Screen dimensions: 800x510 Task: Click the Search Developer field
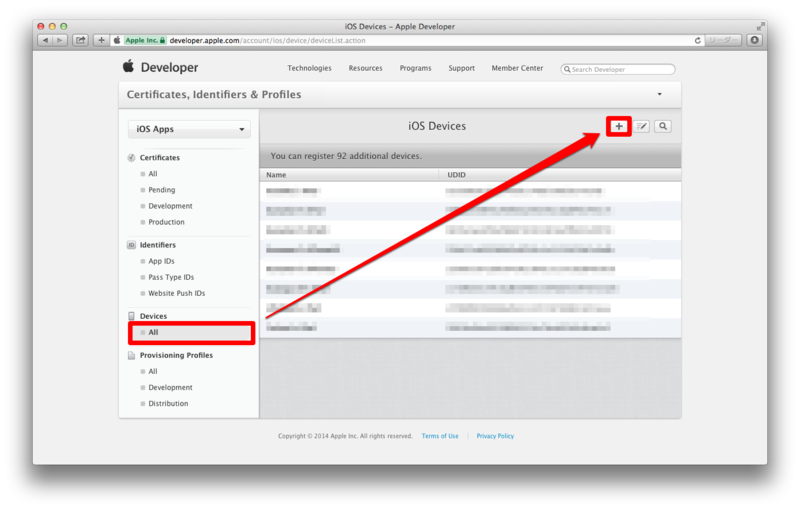[618, 69]
